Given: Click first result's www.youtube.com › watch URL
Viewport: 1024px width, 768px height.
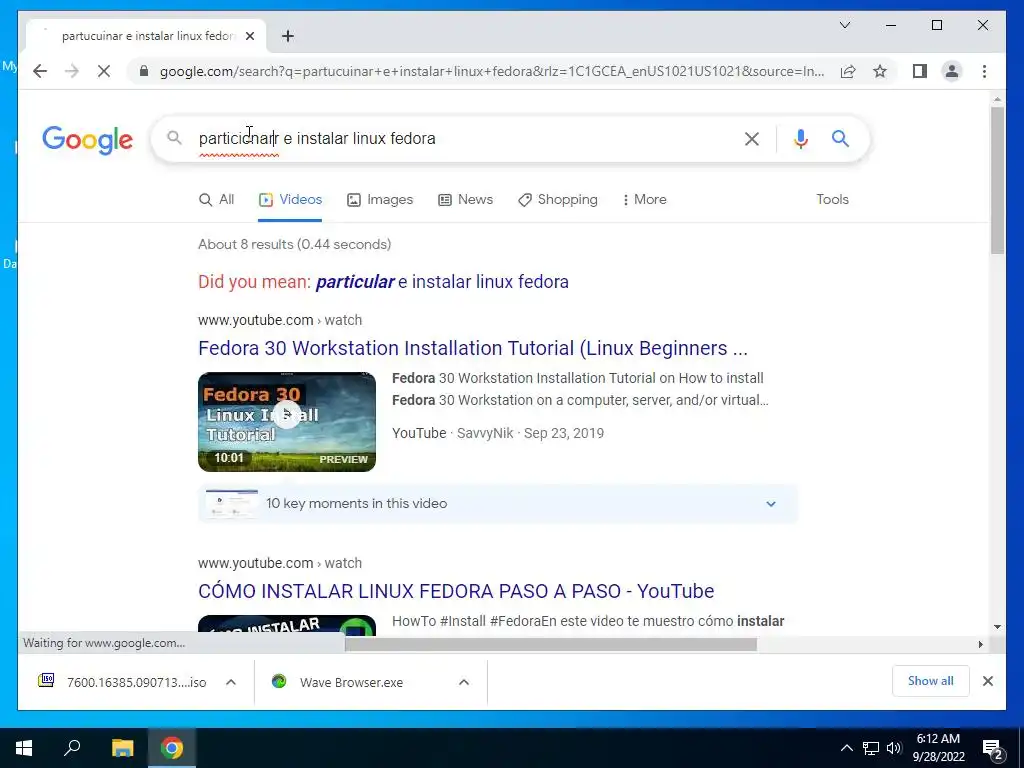Looking at the screenshot, I should click(280, 320).
